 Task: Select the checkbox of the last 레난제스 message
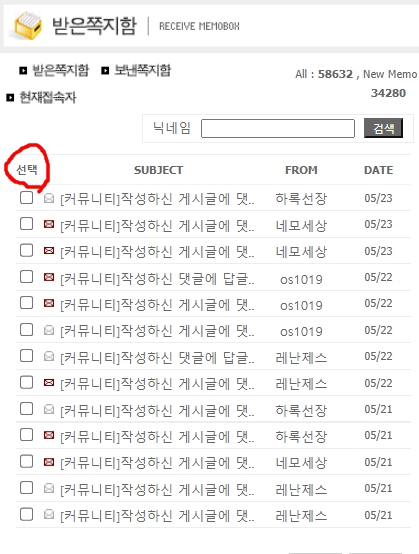26,514
